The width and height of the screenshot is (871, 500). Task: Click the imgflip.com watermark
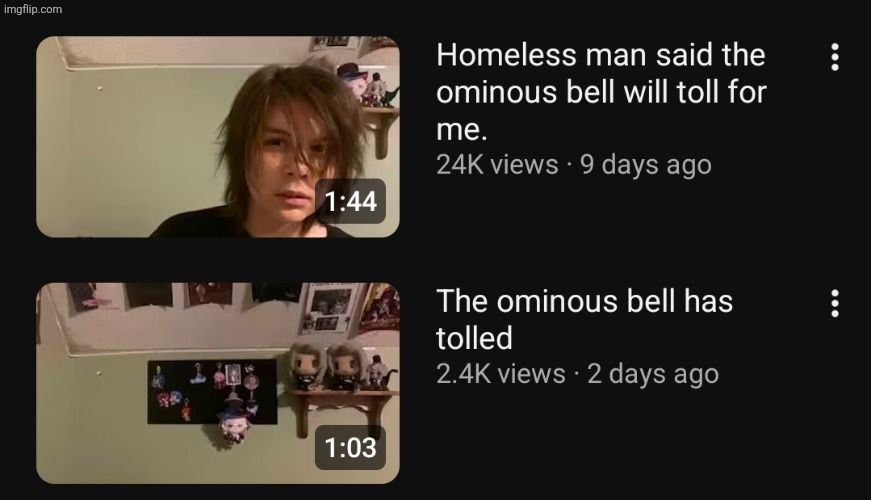click(x=33, y=9)
